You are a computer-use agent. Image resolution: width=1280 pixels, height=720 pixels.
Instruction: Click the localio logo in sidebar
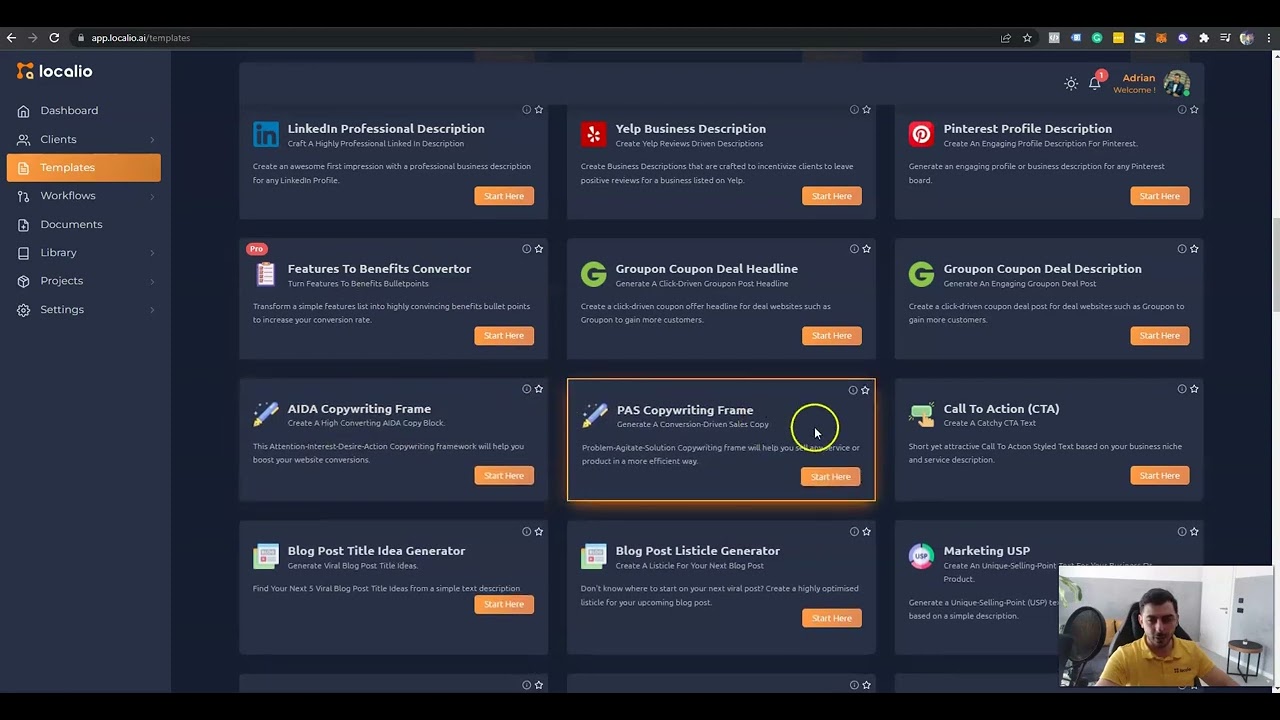[x=54, y=71]
